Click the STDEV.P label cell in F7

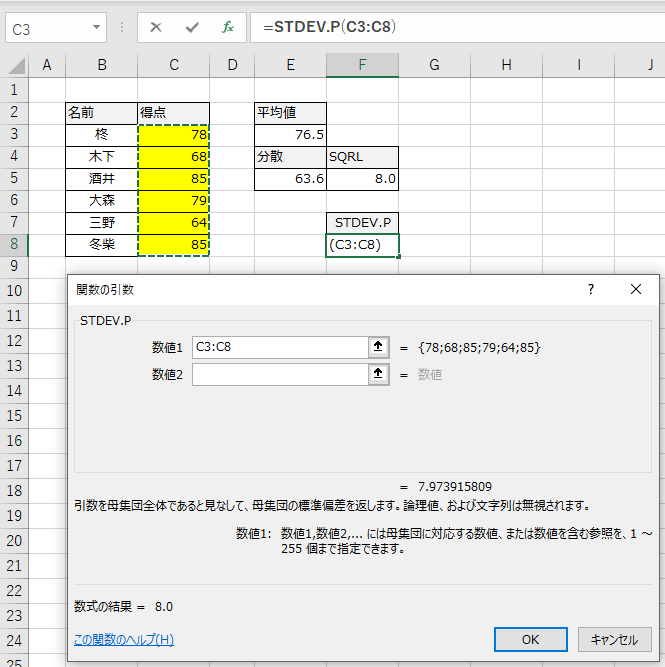click(362, 222)
